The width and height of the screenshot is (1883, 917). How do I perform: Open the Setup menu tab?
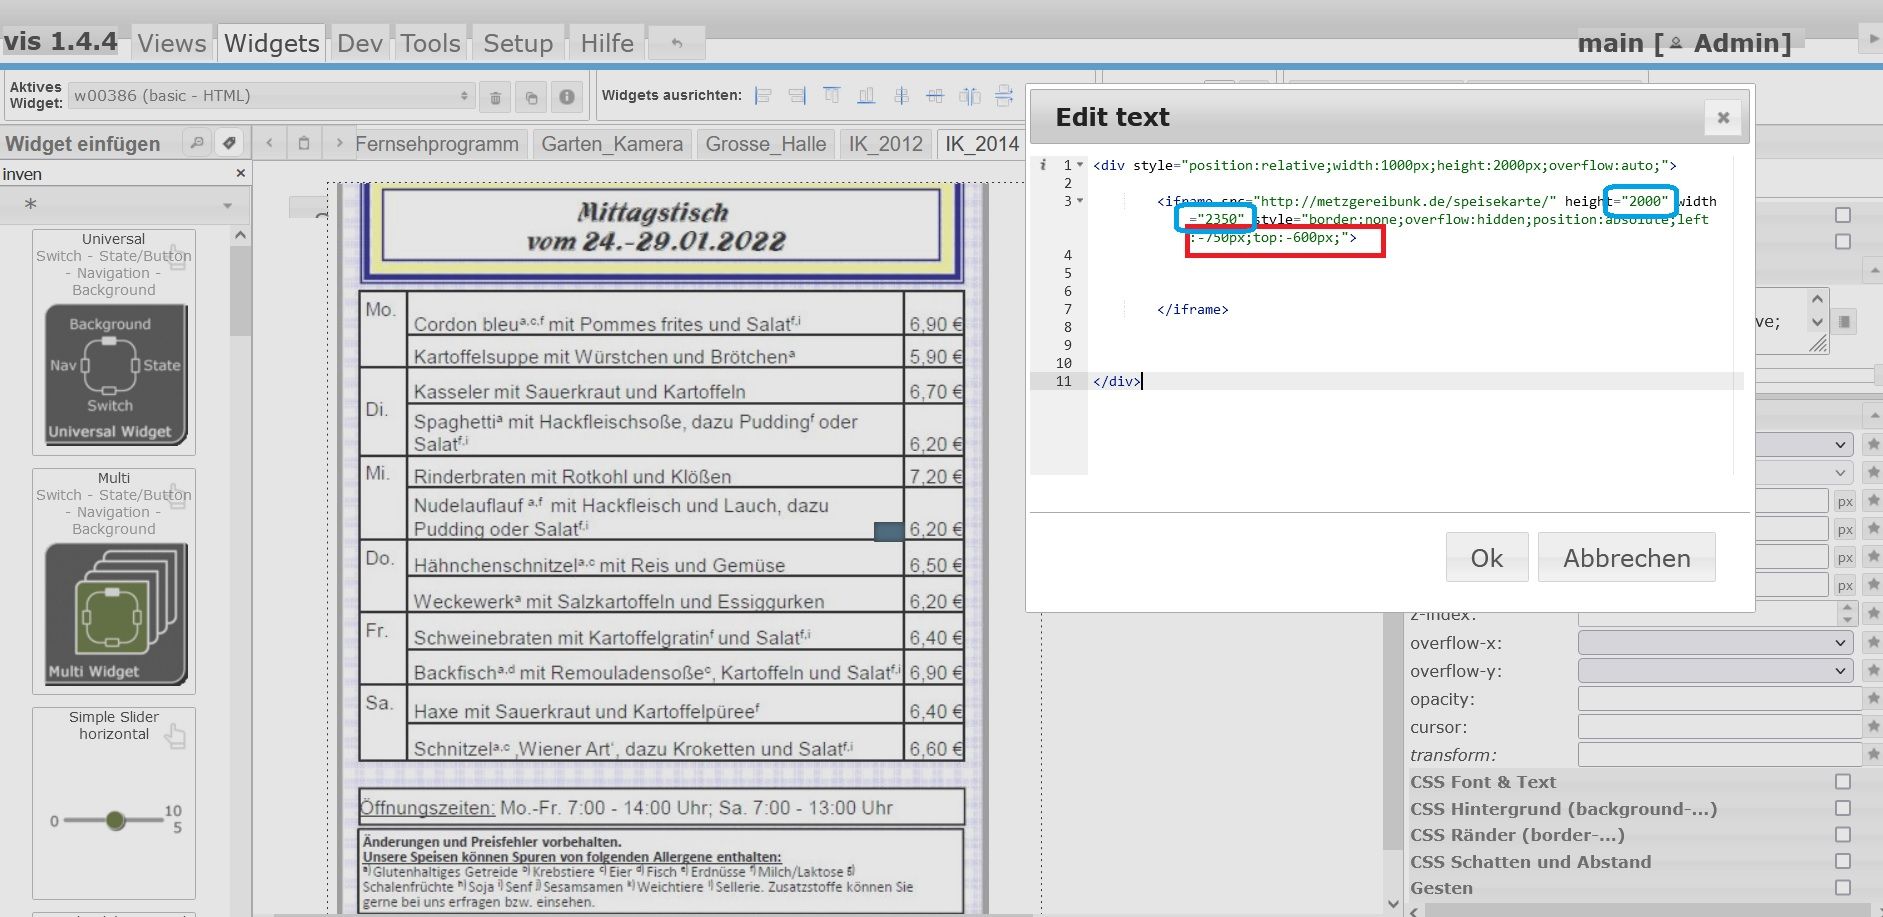[518, 43]
